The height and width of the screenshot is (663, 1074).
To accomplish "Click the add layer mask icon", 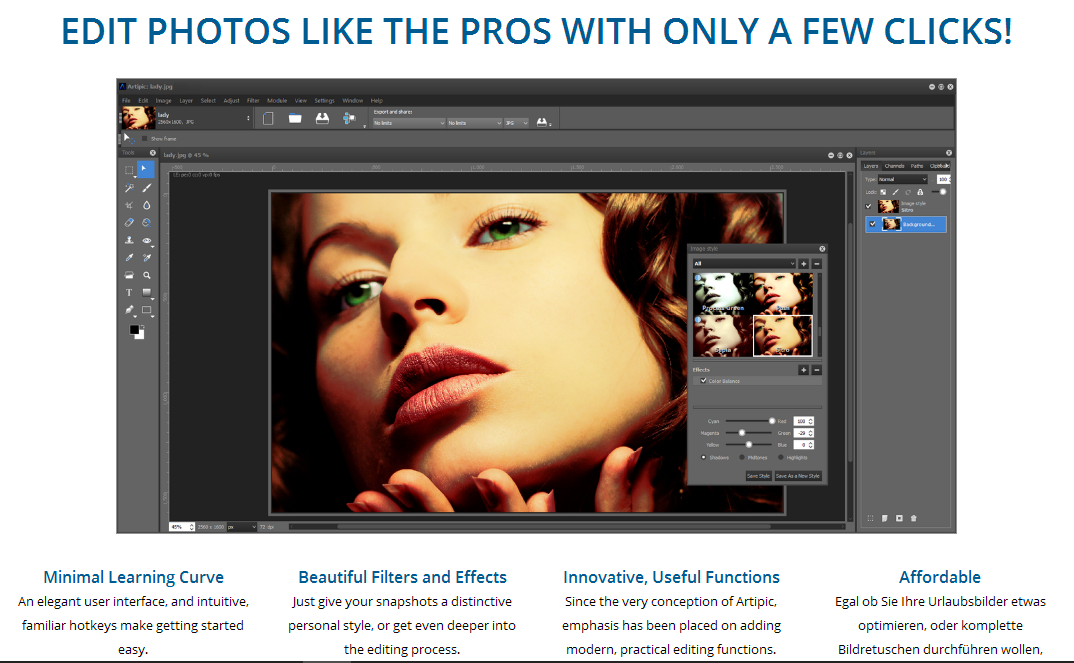I will point(899,518).
